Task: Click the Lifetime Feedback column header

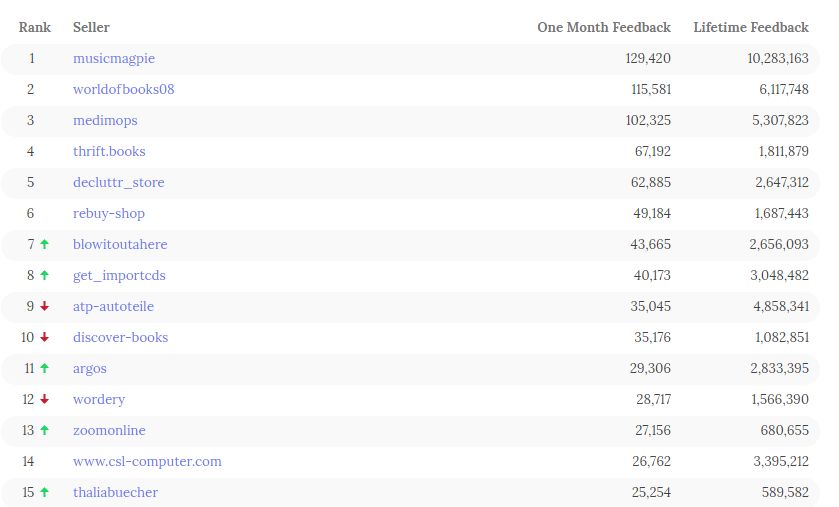Action: click(x=751, y=27)
